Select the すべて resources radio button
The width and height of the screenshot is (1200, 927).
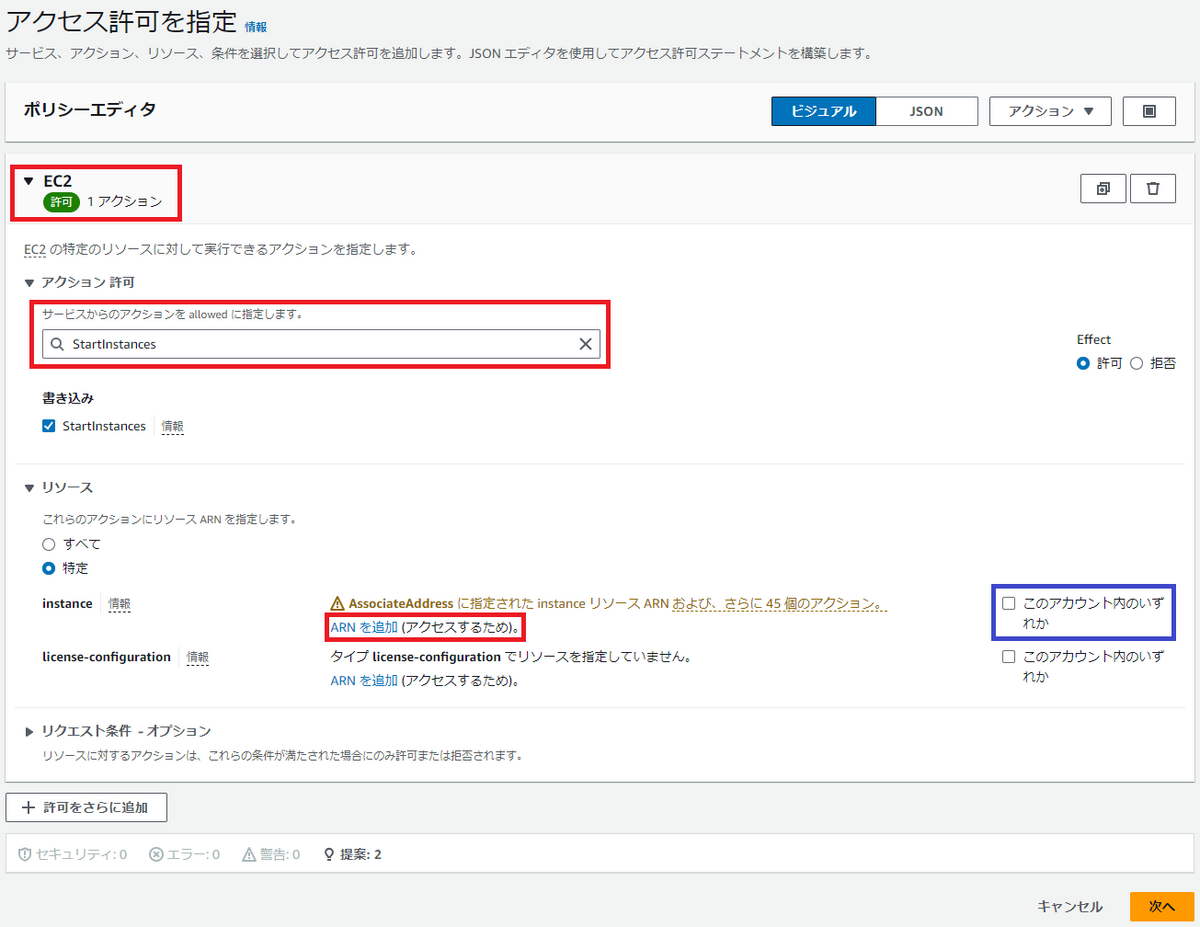coord(48,544)
